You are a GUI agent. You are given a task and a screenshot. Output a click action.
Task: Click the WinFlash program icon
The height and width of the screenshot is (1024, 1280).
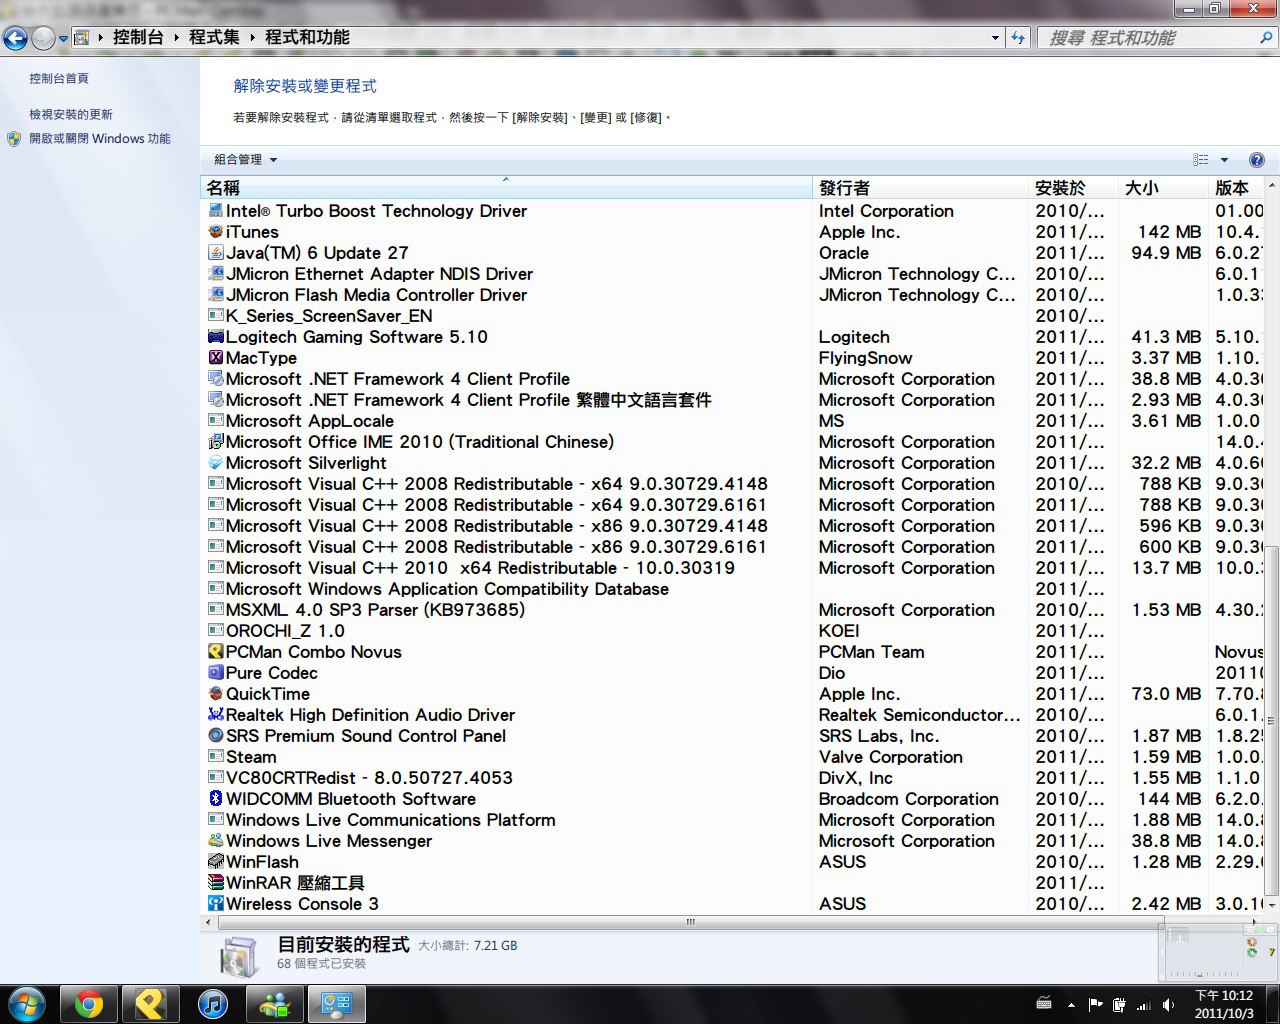point(215,862)
